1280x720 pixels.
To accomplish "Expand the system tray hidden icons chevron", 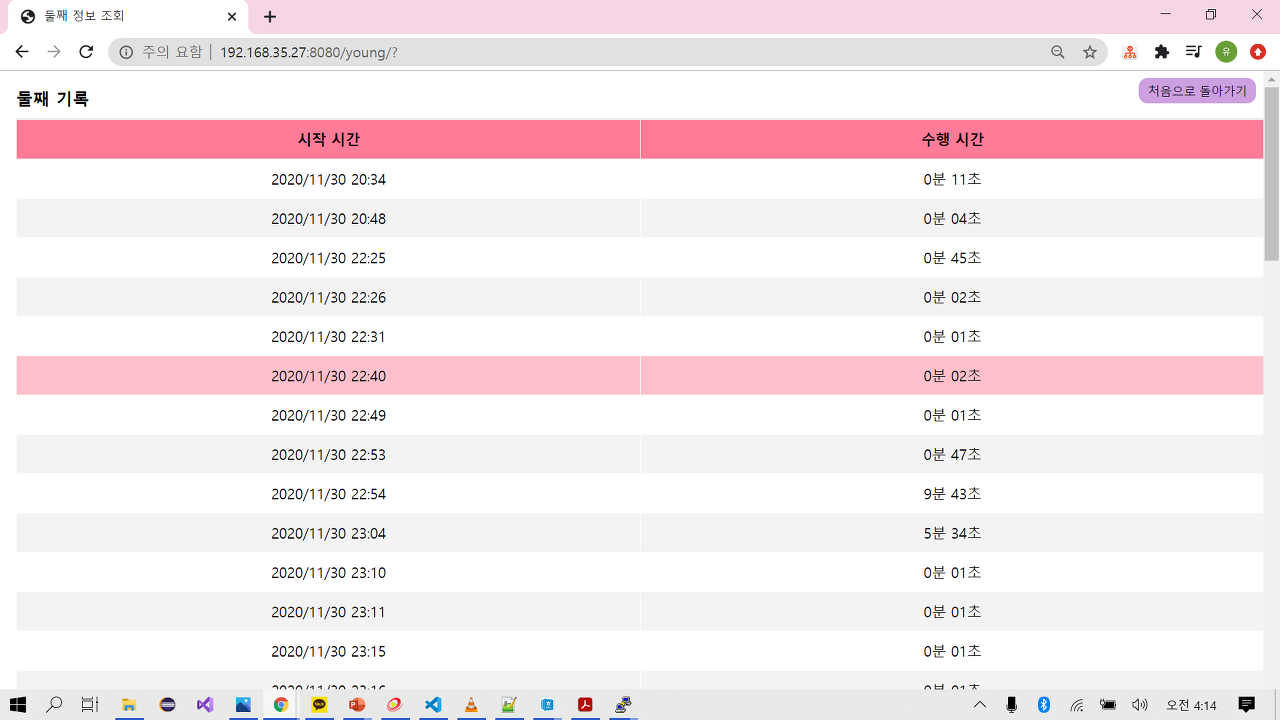I will pyautogui.click(x=980, y=705).
